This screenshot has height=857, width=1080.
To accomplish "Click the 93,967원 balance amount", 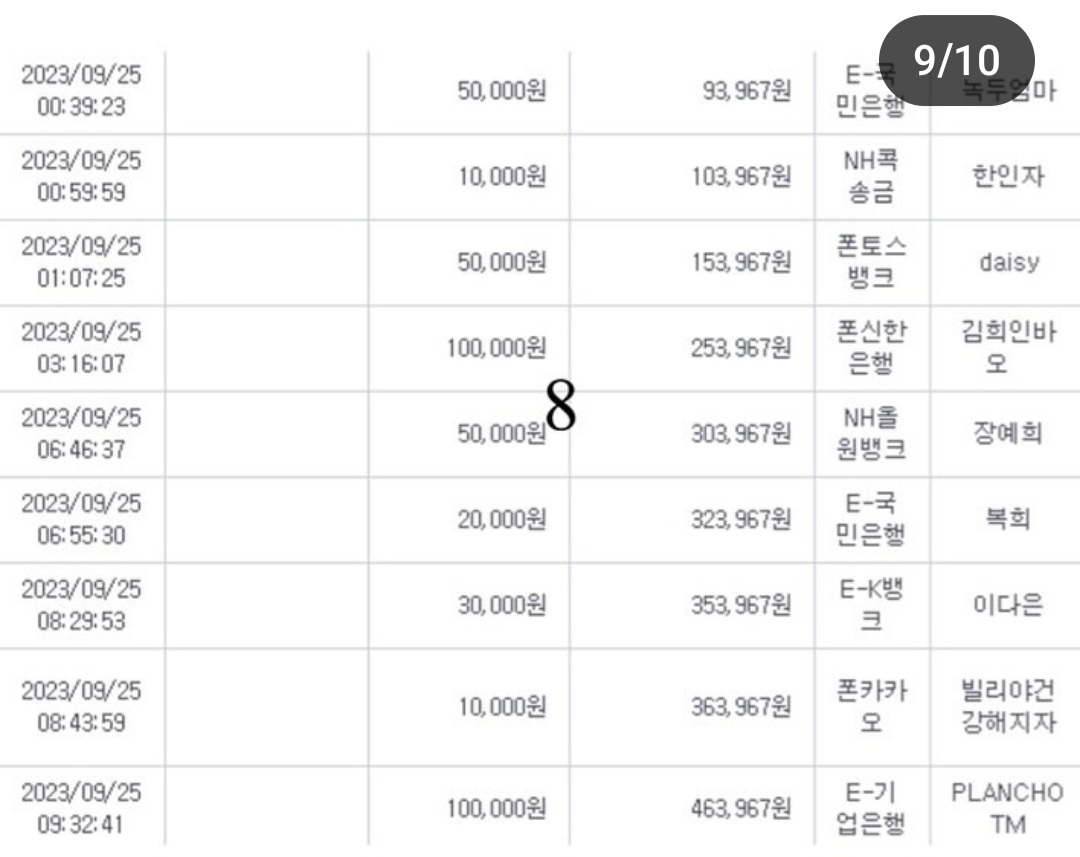I will (x=747, y=90).
